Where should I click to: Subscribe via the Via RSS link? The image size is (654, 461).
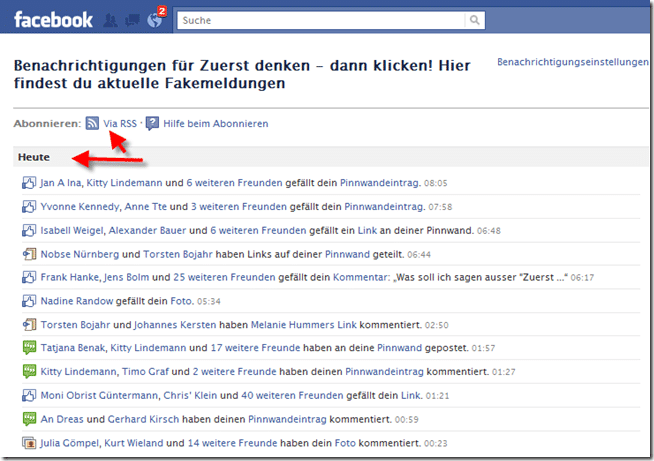120,123
